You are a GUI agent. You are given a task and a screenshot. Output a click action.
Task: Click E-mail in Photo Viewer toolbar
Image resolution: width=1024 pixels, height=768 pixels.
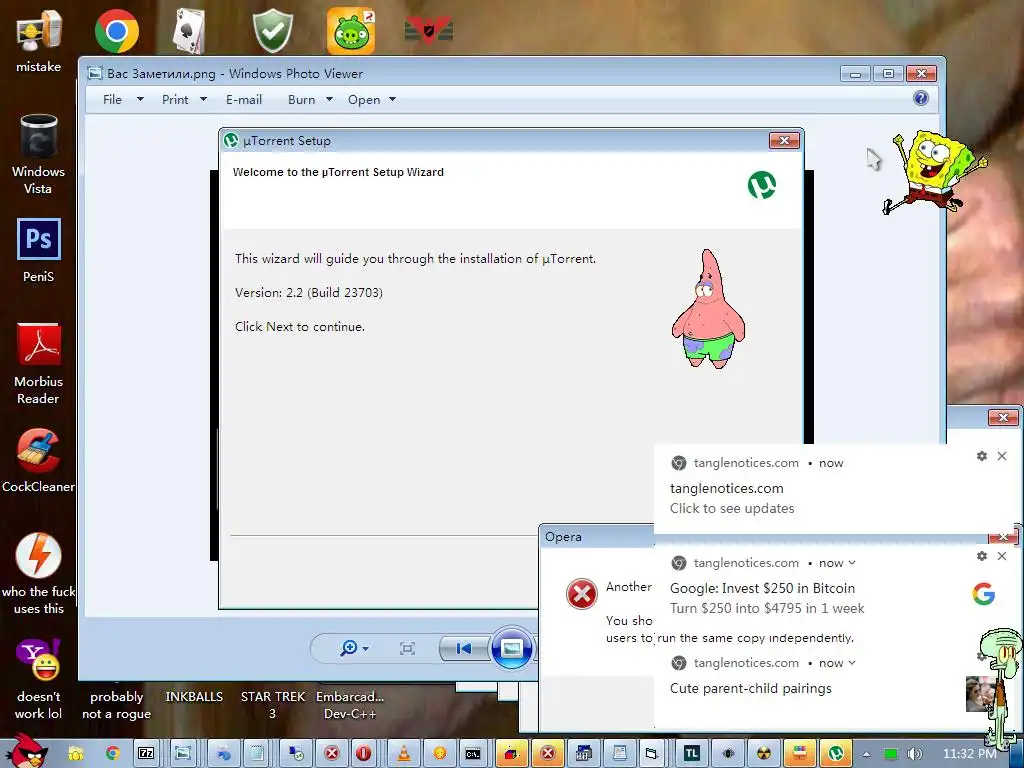click(x=244, y=99)
